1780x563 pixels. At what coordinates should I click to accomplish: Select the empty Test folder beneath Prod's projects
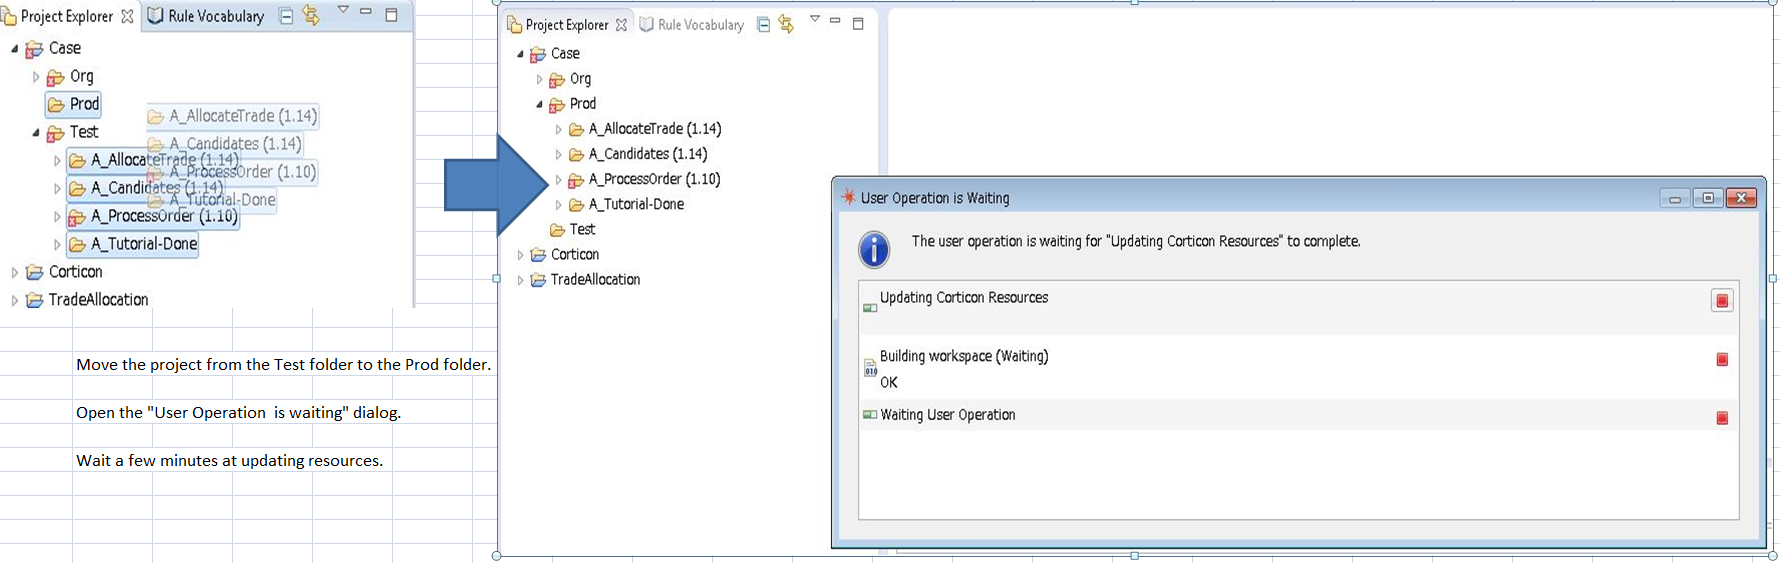pyautogui.click(x=573, y=229)
